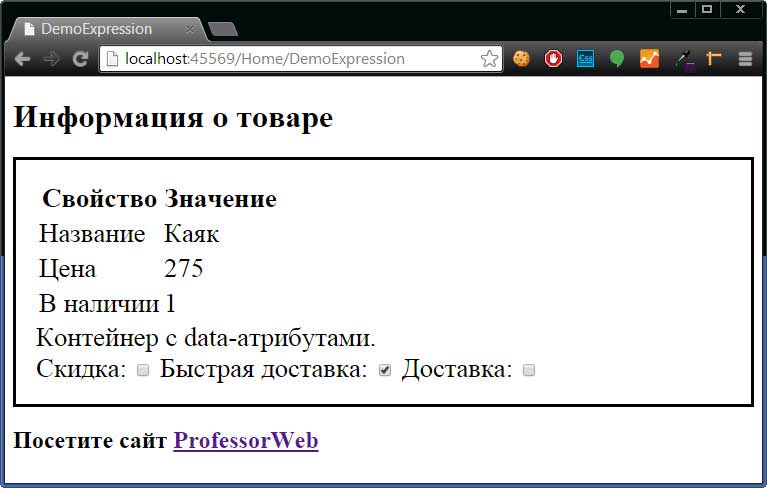Open a new browser tab
Image resolution: width=767 pixels, height=488 pixels.
pyautogui.click(x=223, y=30)
